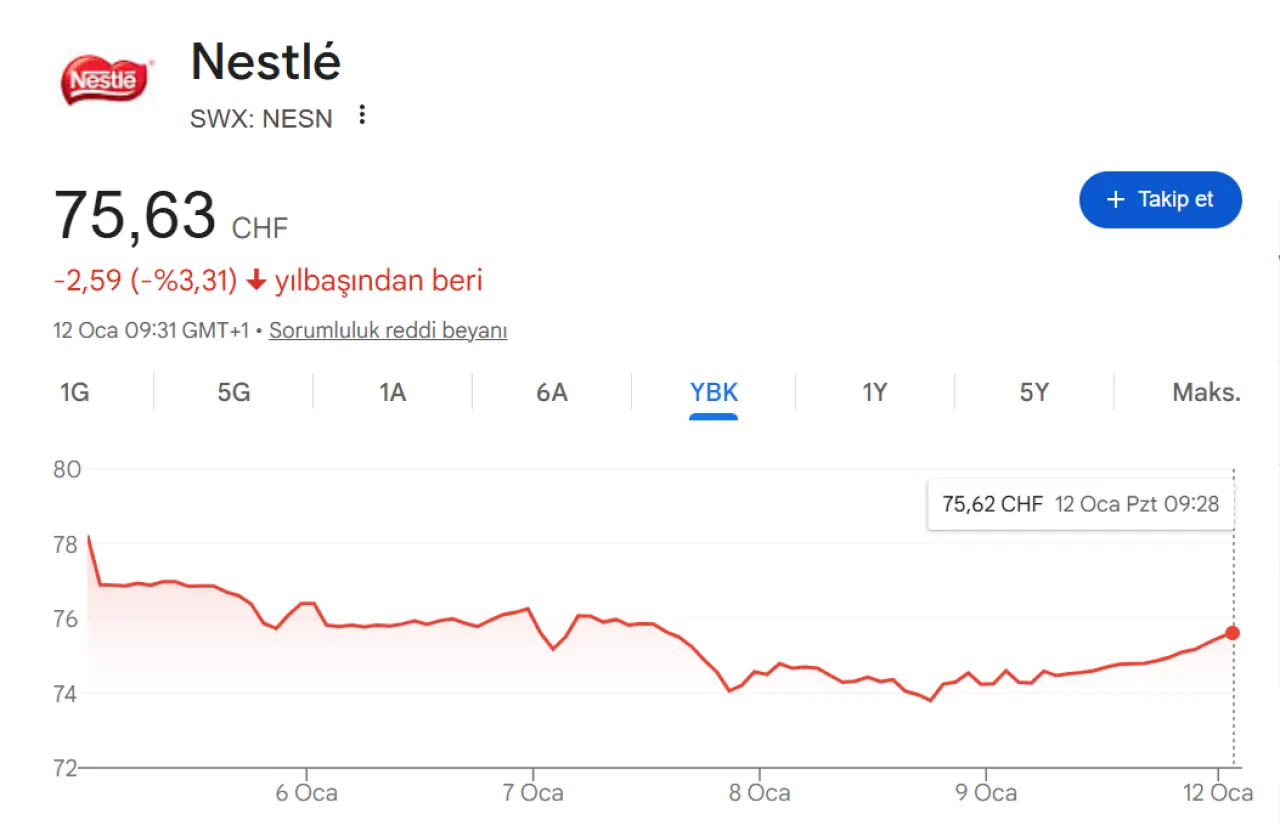Screen dimensions: 1280x825
Task: Click the Nestlé logo image
Action: click(106, 80)
